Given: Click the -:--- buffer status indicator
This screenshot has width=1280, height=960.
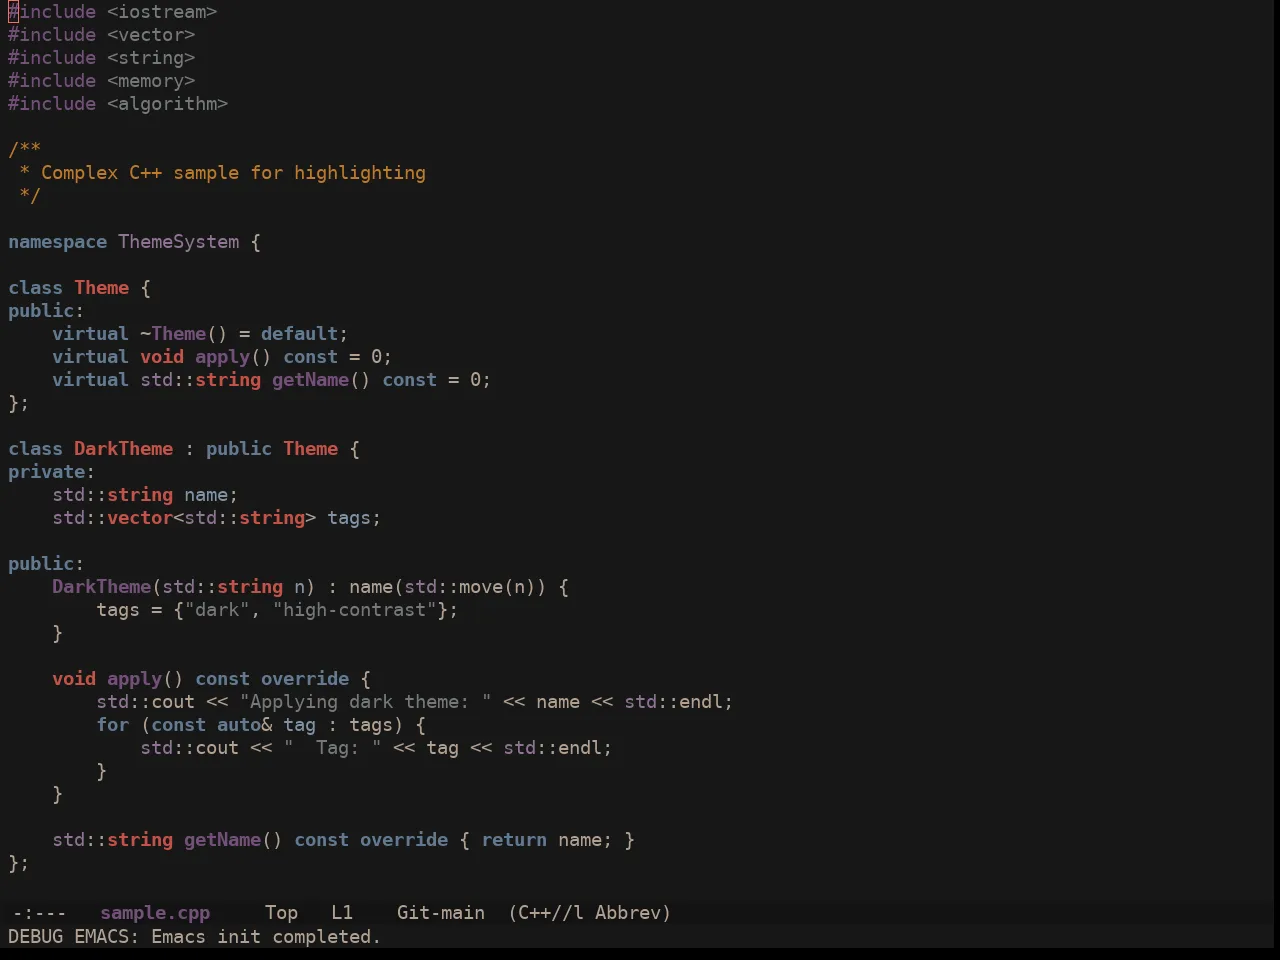Looking at the screenshot, I should click(x=39, y=913).
